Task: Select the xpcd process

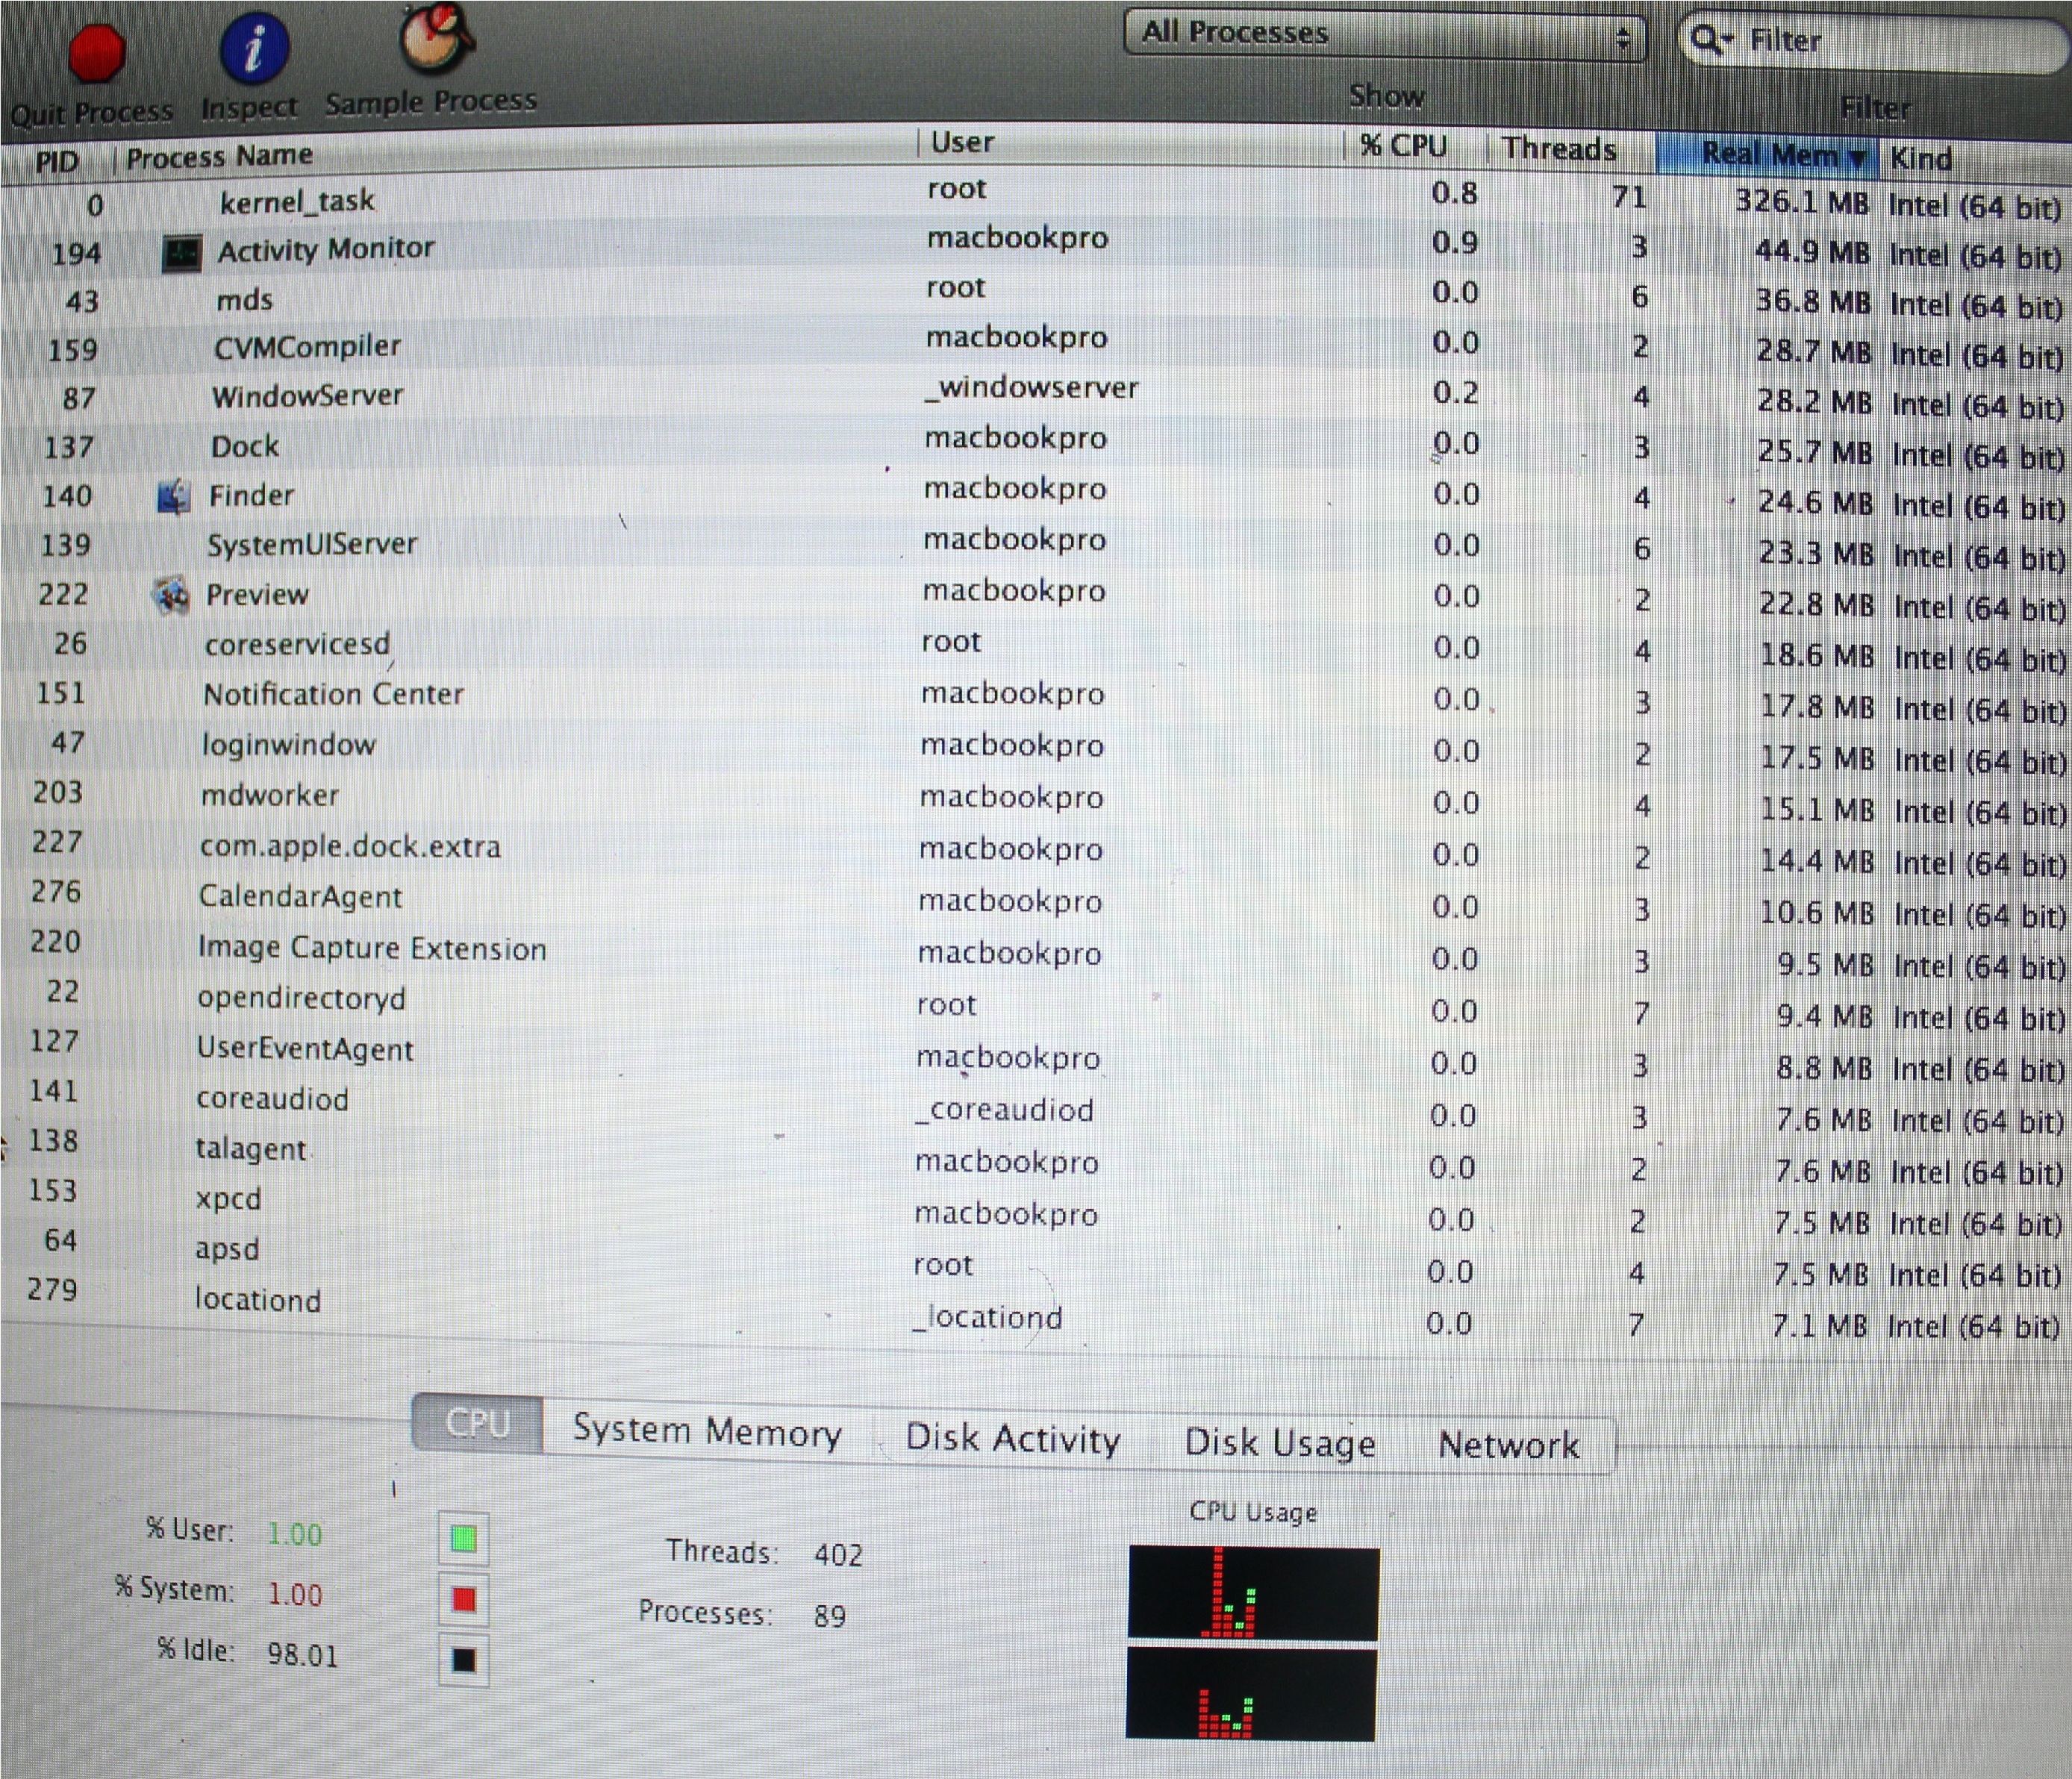Action: pos(228,1198)
